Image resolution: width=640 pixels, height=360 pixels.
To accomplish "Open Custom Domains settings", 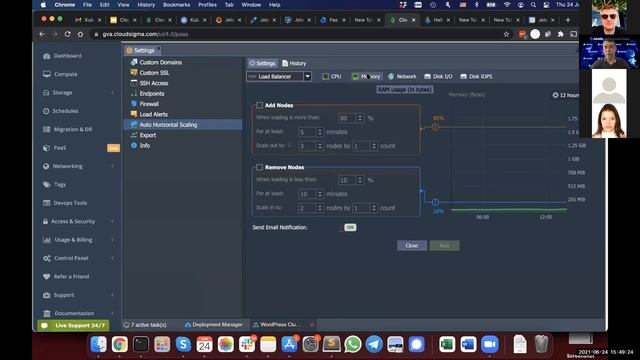I will (156, 62).
